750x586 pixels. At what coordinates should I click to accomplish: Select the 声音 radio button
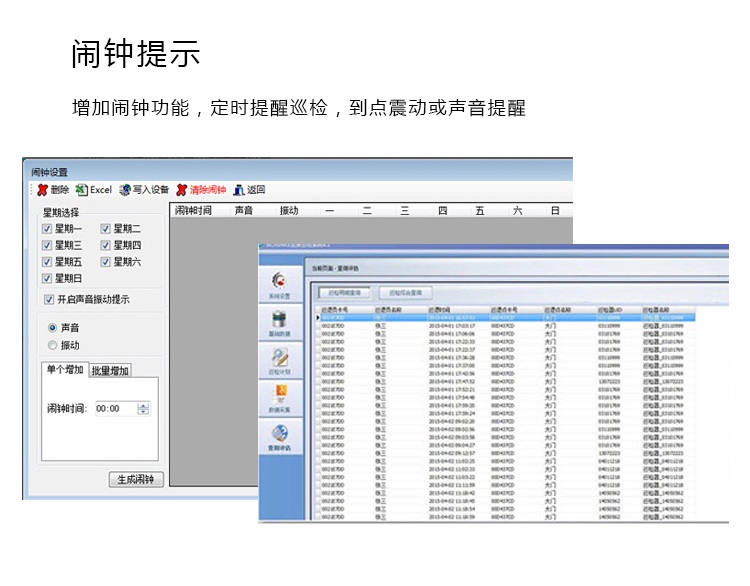[x=53, y=327]
